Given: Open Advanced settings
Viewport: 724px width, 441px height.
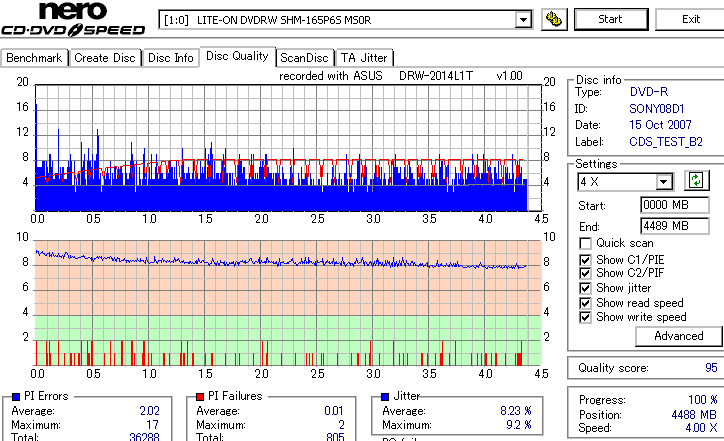Looking at the screenshot, I should pyautogui.click(x=678, y=336).
